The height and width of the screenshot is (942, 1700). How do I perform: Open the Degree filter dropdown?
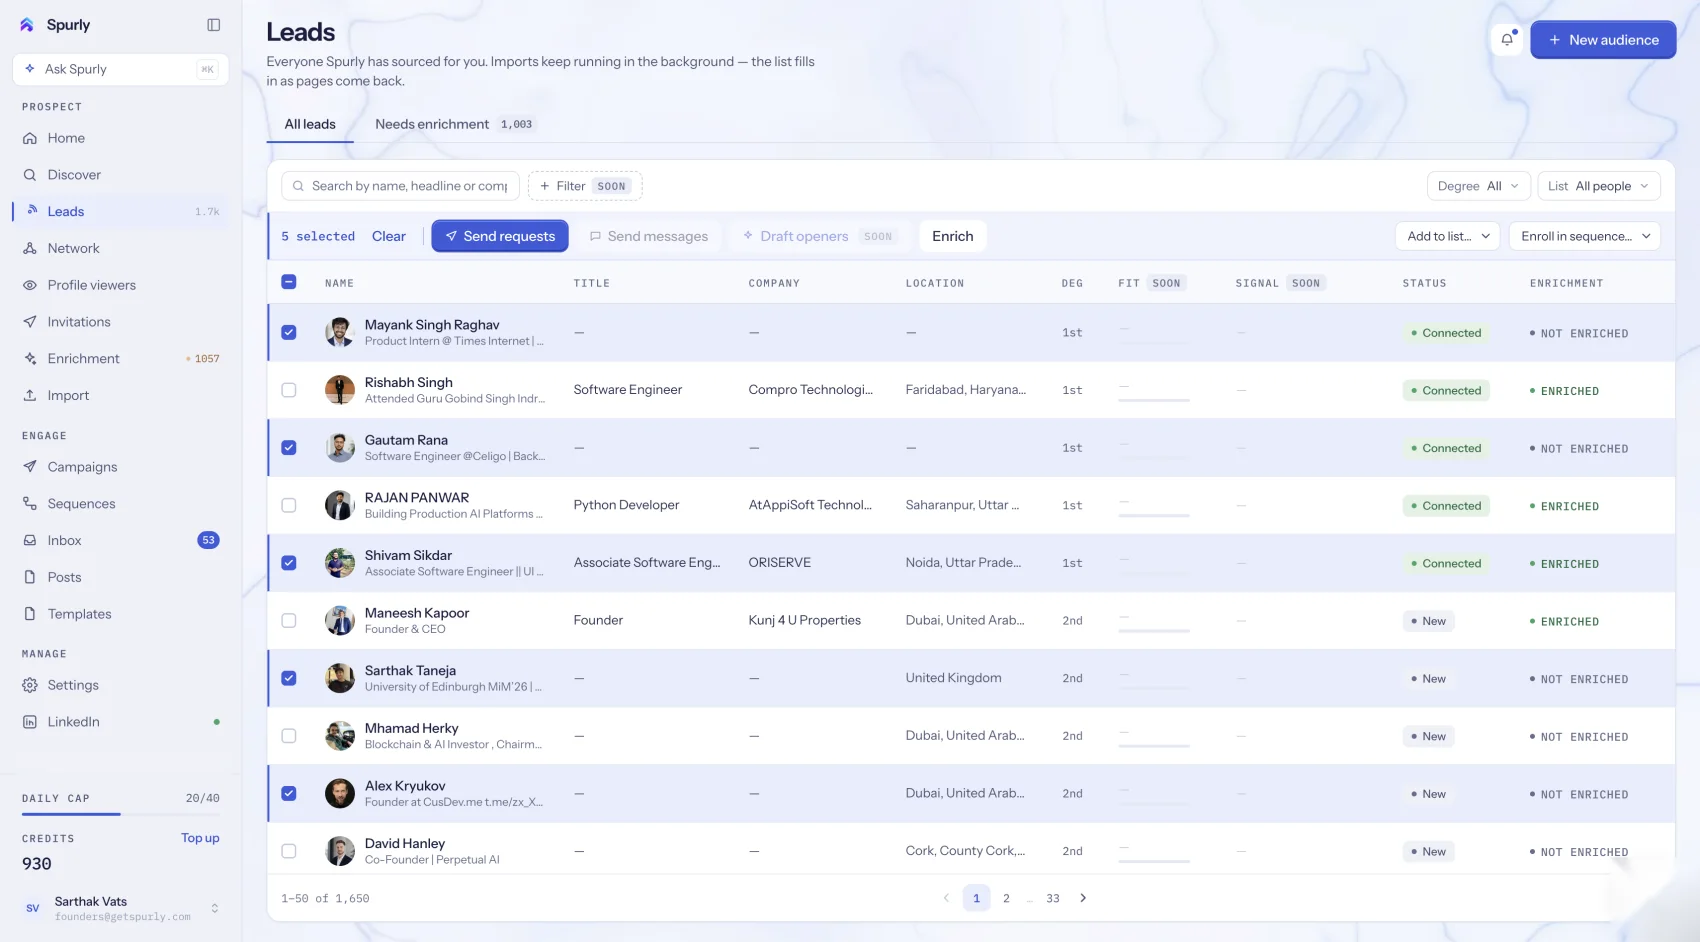click(x=1478, y=186)
